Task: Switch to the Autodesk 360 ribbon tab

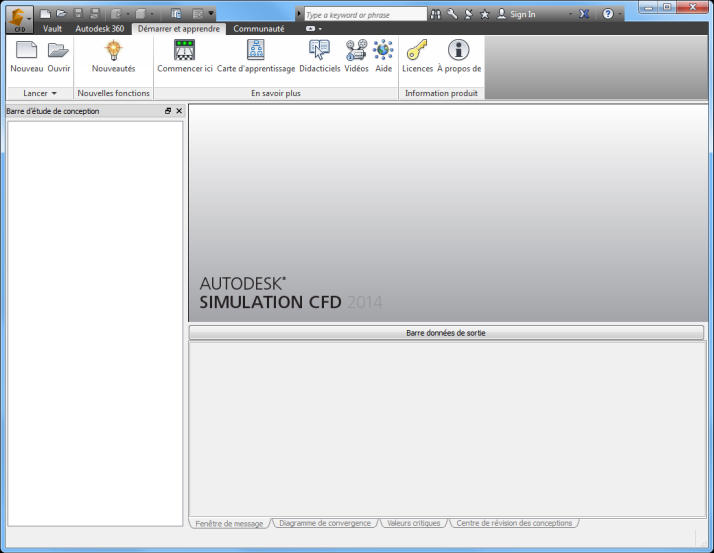Action: (x=100, y=29)
